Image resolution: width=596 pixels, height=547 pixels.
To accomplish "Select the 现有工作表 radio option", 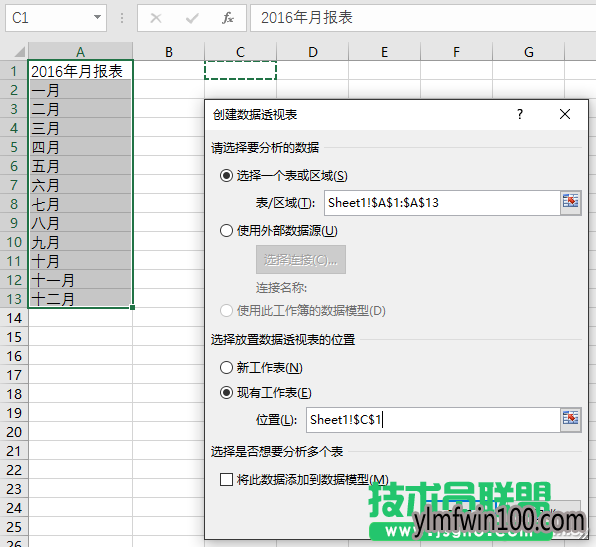I will point(226,393).
